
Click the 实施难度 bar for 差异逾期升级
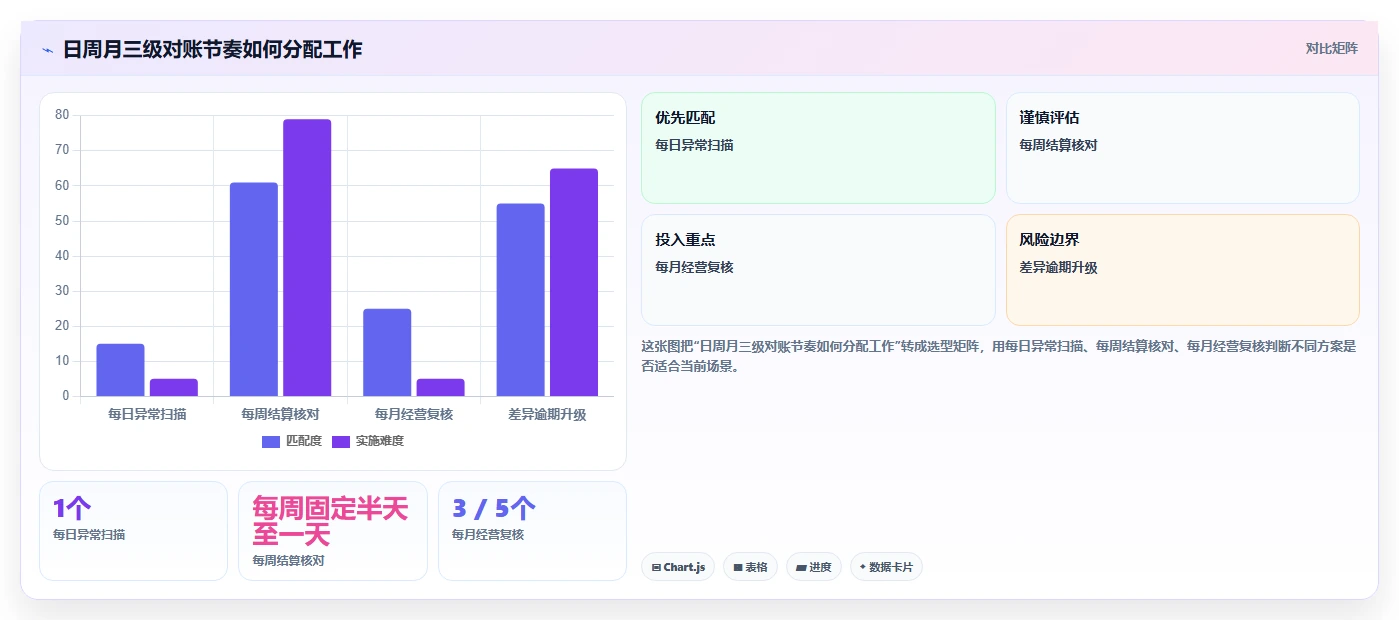click(574, 282)
